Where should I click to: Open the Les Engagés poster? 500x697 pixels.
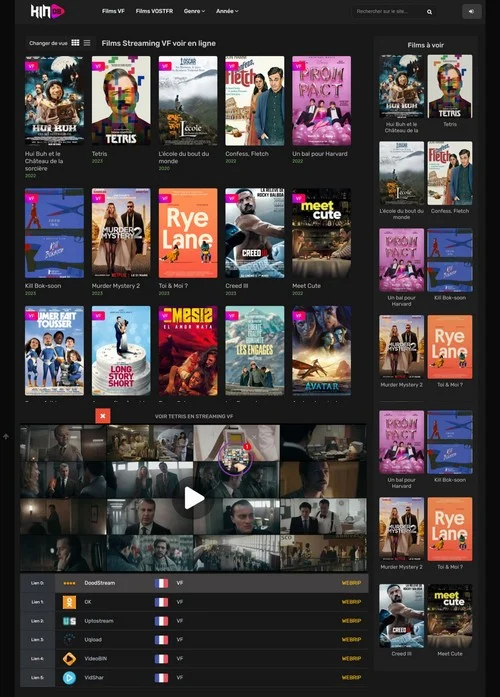point(255,351)
